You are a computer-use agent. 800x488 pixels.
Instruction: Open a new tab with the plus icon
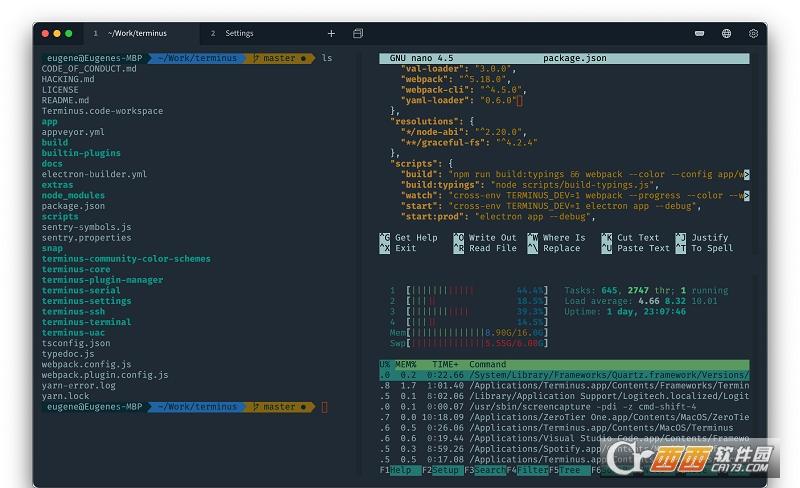331,33
